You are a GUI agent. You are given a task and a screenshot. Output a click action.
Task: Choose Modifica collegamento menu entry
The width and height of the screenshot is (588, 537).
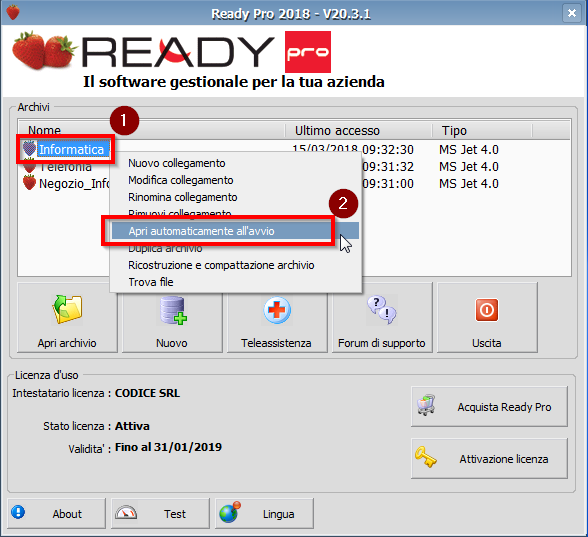pyautogui.click(x=236, y=180)
